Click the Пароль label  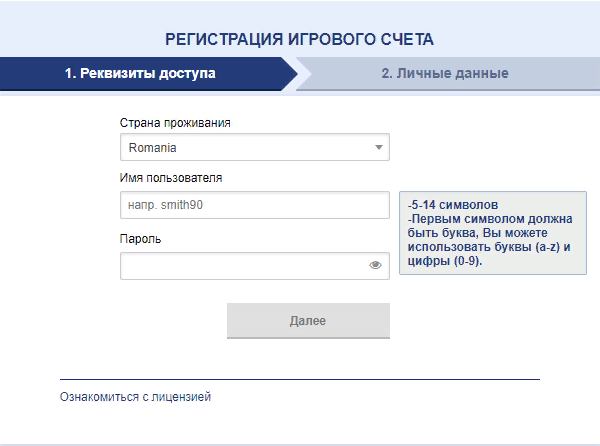point(140,239)
